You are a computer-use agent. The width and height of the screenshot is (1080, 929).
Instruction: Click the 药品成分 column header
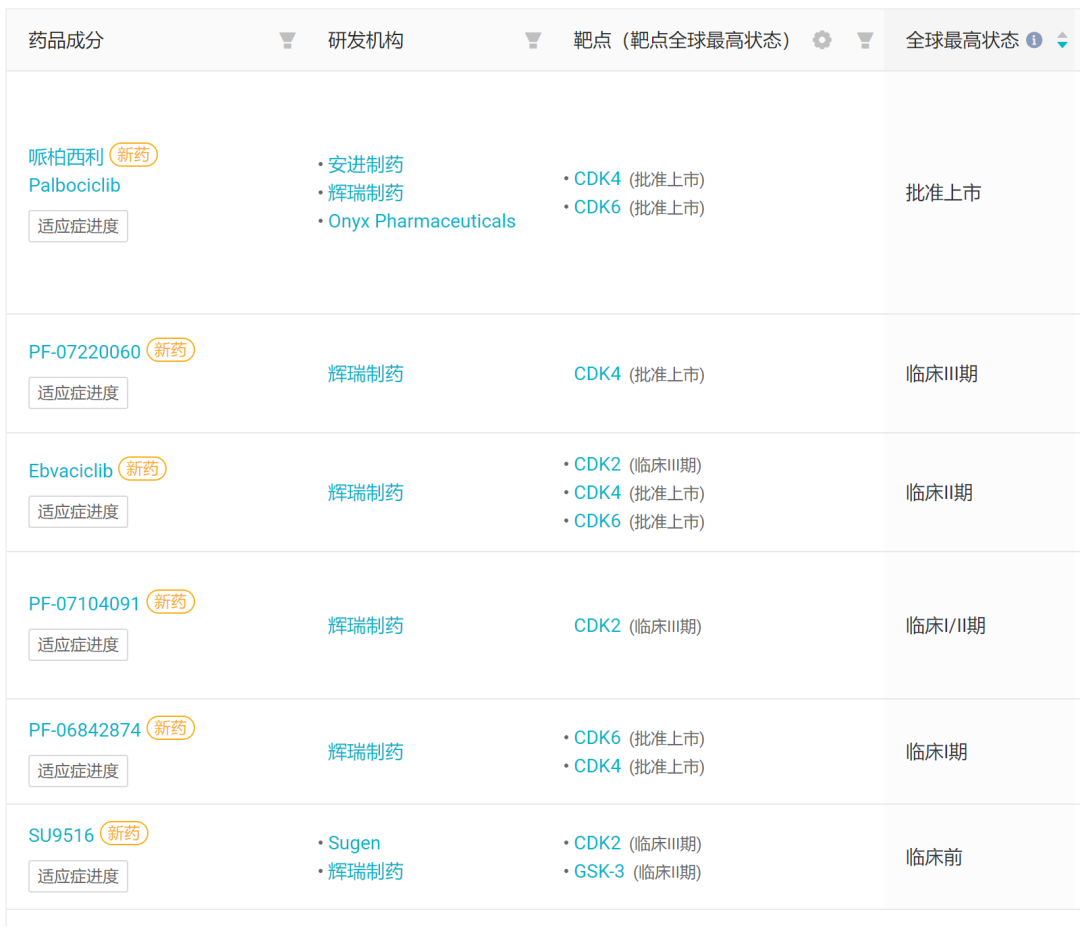coord(66,41)
